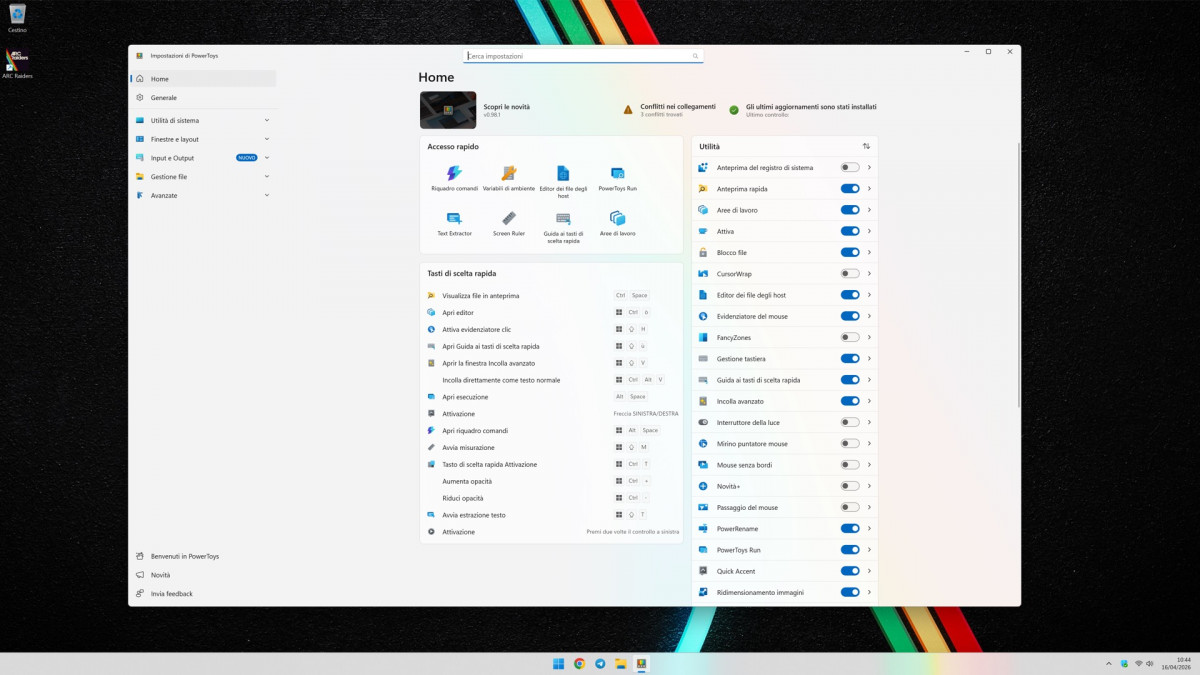1200x675 pixels.
Task: Open Chrome from the taskbar
Action: pyautogui.click(x=579, y=663)
